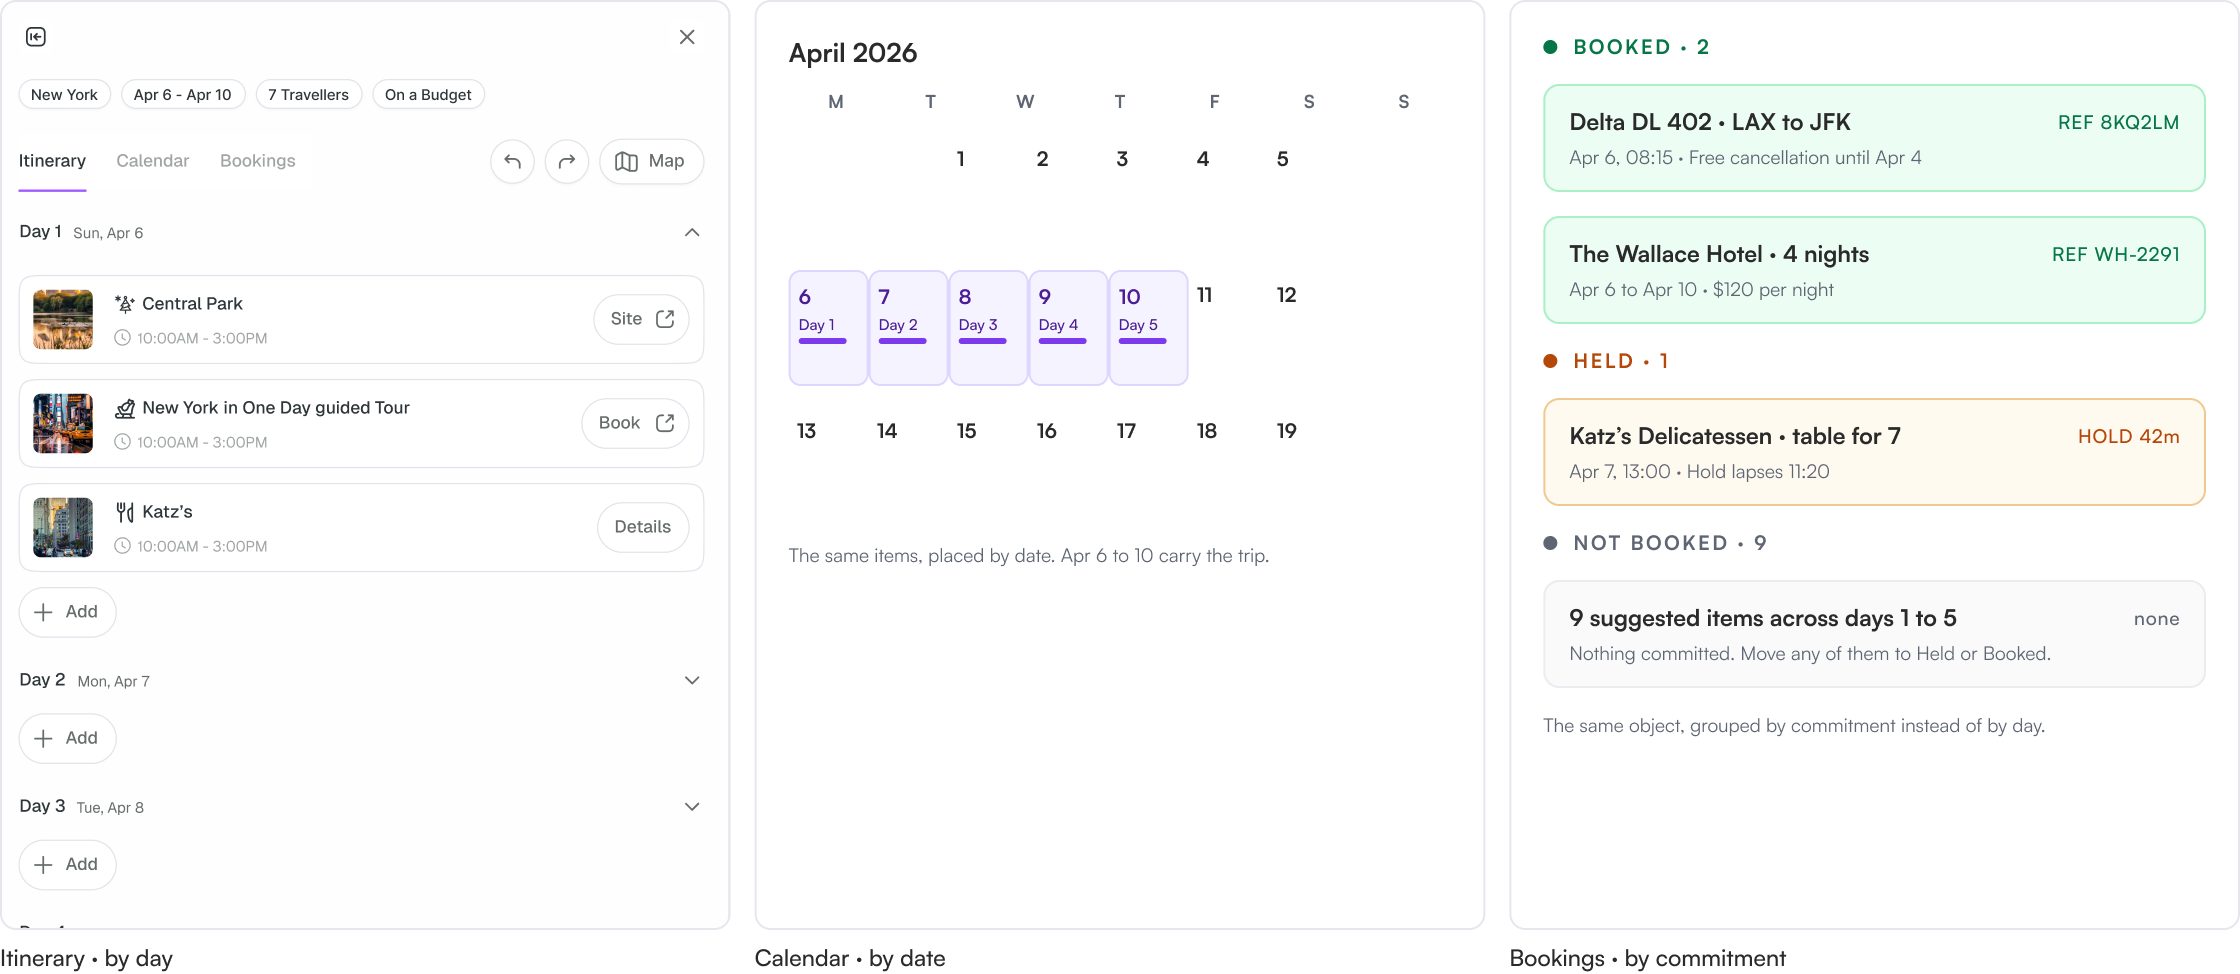This screenshot has width=2240, height=974.
Task: Click the HELD · 1 section header
Action: 1606,361
